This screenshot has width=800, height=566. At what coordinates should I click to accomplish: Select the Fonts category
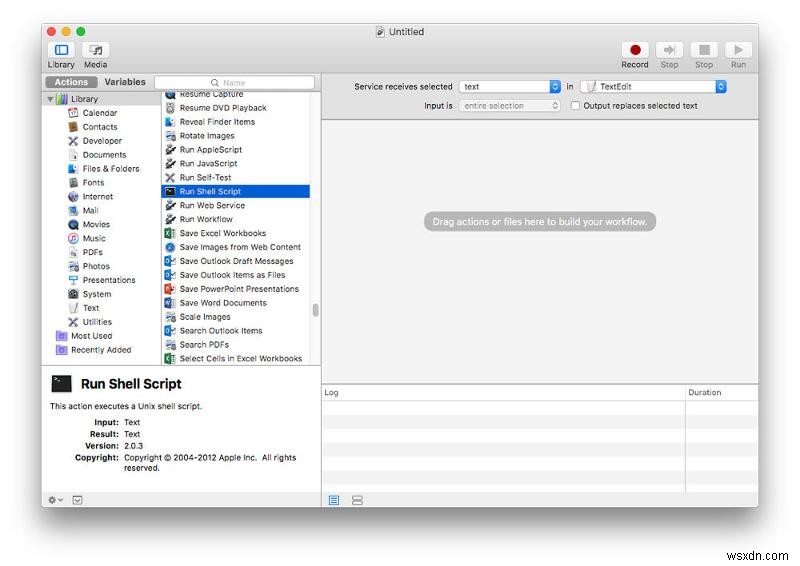click(x=93, y=182)
